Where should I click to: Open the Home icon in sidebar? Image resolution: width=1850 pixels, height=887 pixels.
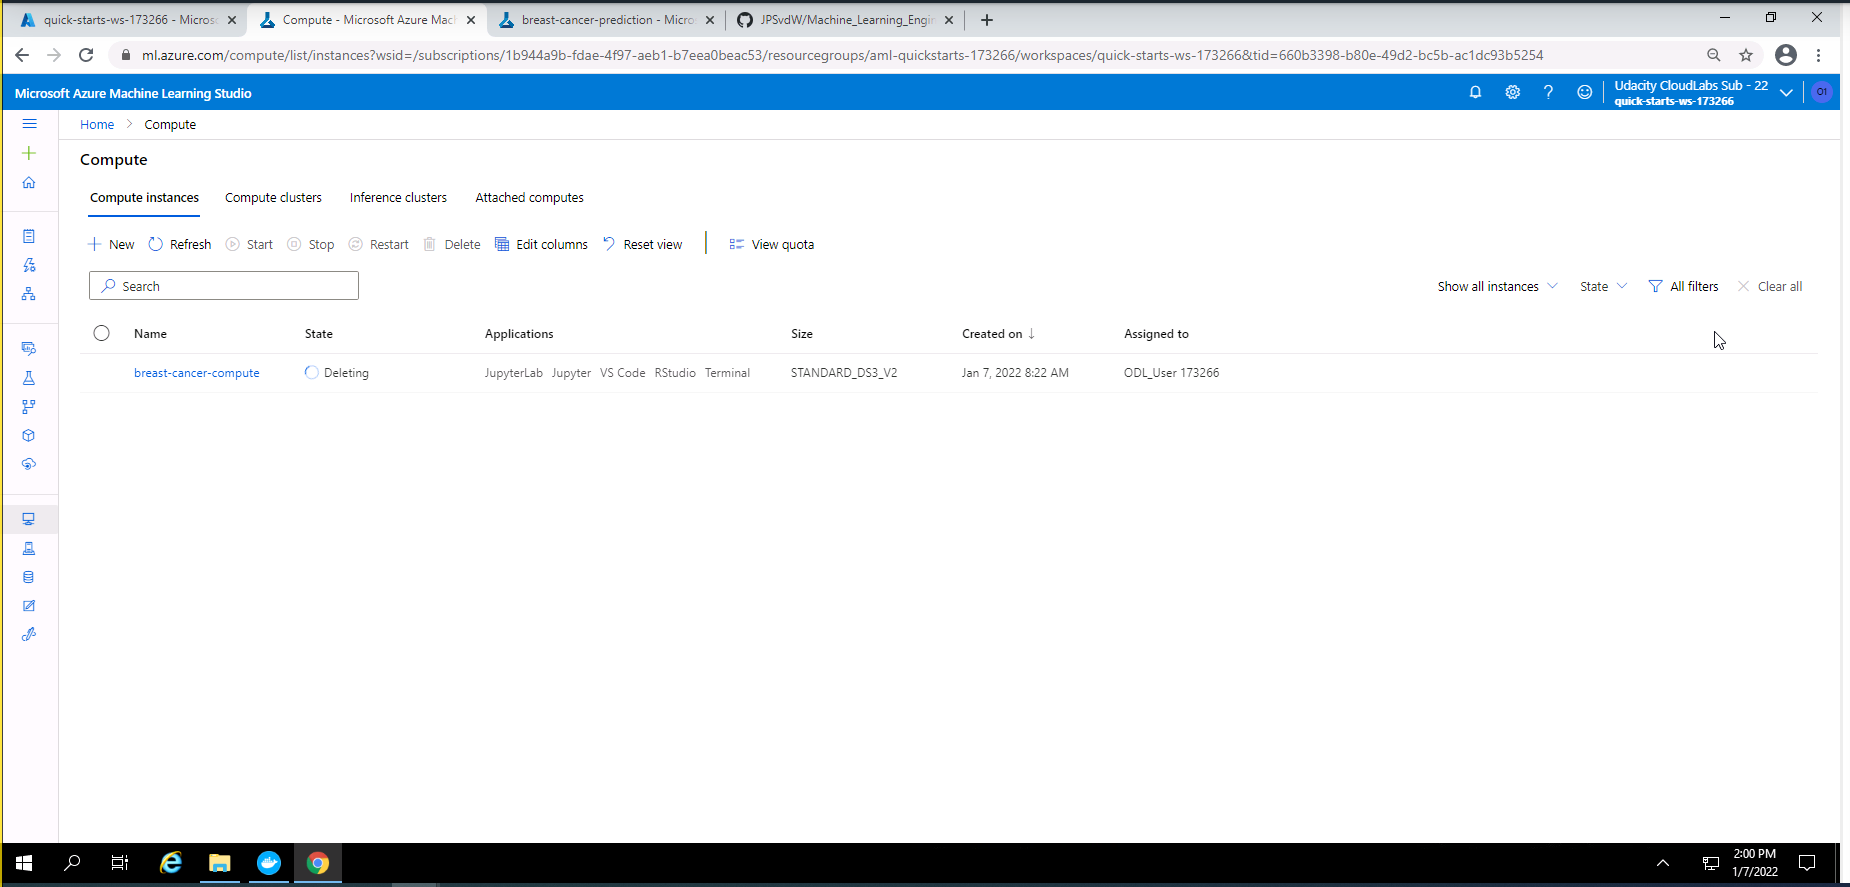click(29, 182)
